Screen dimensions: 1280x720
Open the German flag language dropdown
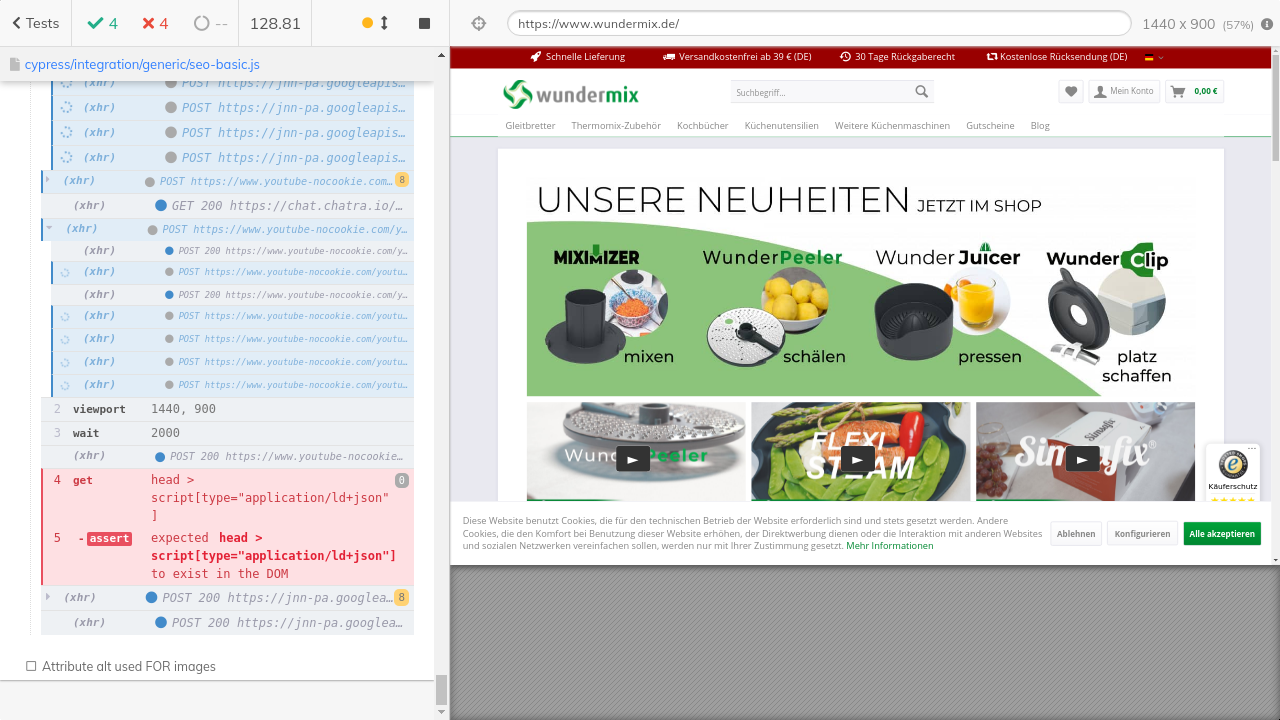(x=1153, y=57)
